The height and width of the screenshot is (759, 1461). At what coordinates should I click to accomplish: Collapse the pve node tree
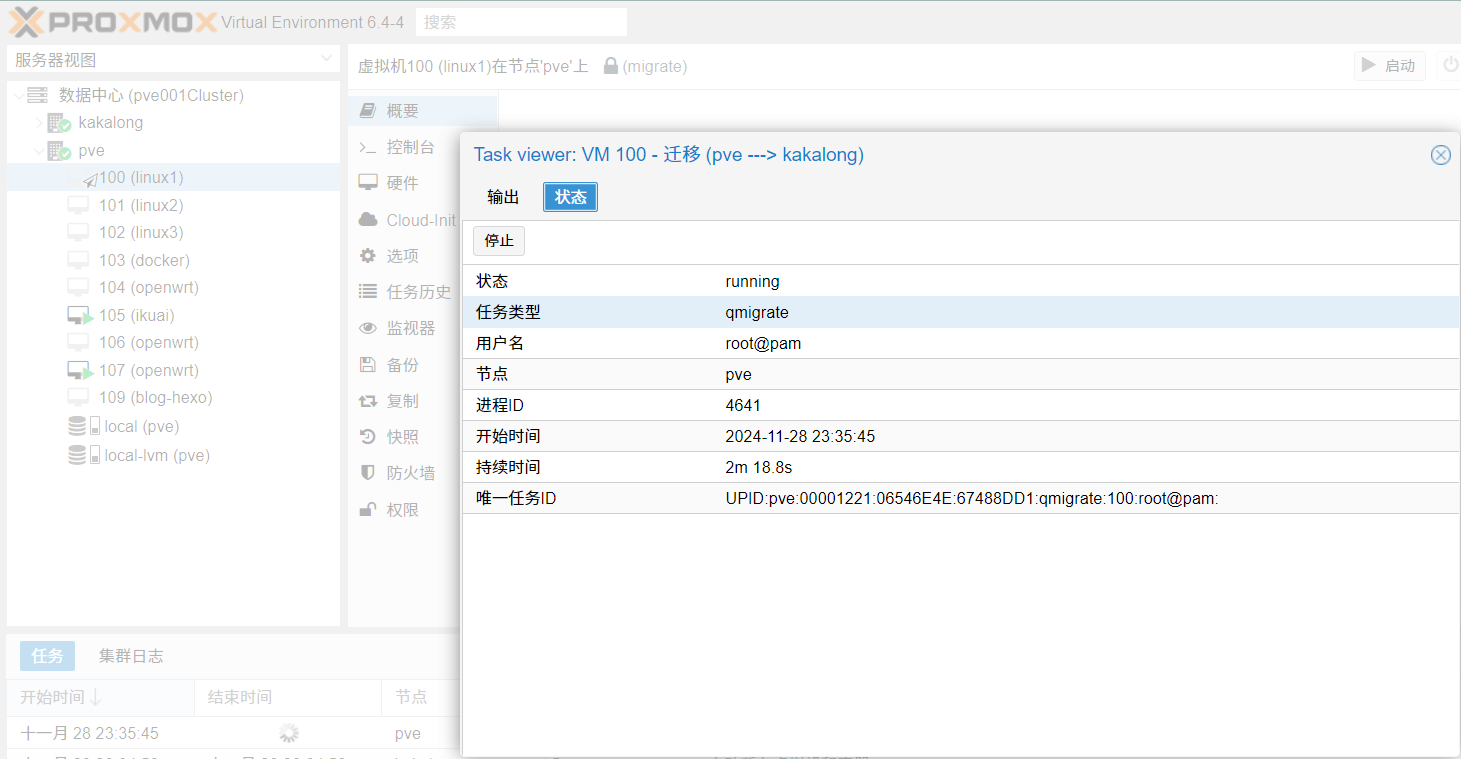coord(39,151)
